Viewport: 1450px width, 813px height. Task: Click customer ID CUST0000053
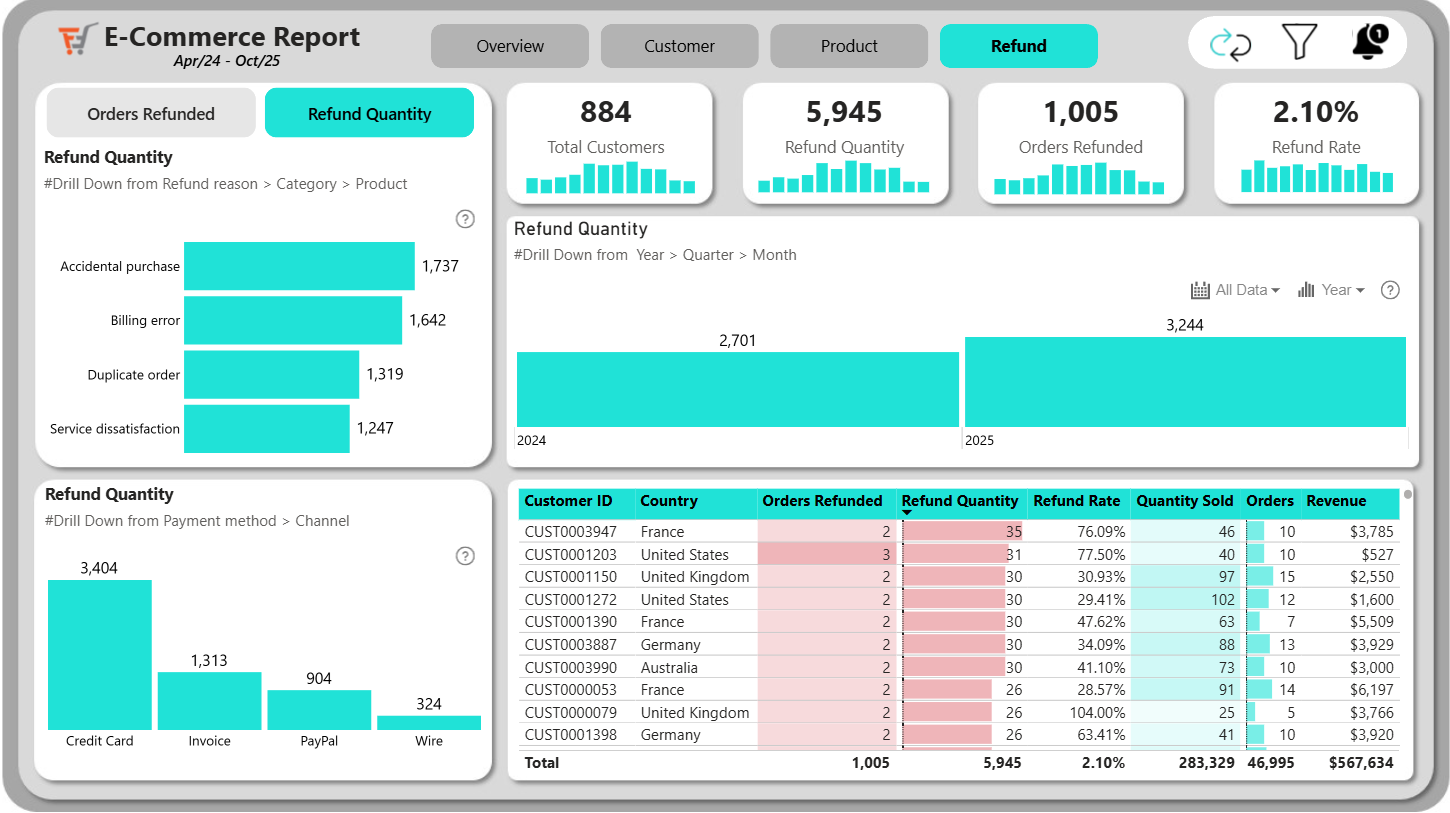pos(571,690)
